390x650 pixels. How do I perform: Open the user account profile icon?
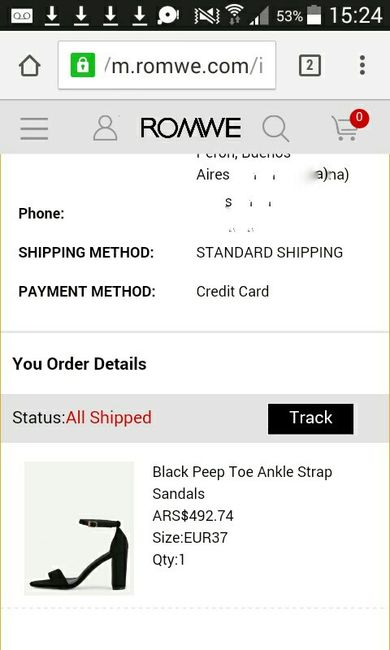(105, 128)
